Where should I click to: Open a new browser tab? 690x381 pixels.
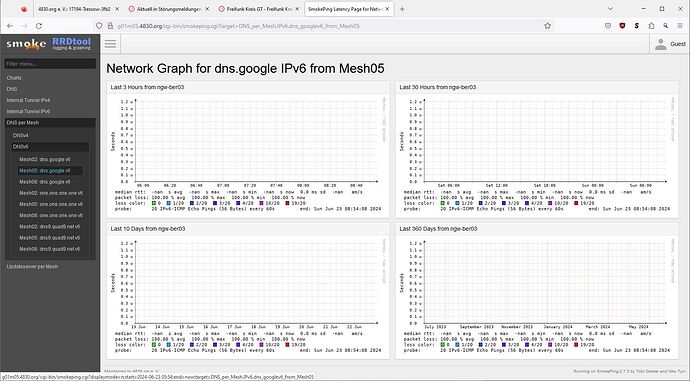pyautogui.click(x=402, y=9)
